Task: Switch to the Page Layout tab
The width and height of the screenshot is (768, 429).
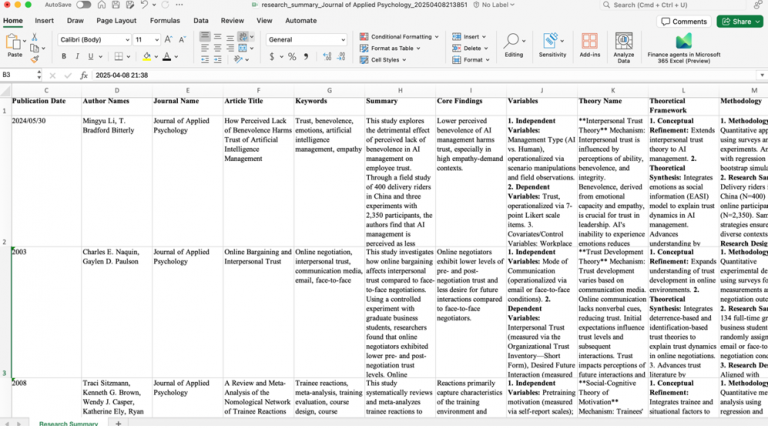Action: (x=117, y=20)
